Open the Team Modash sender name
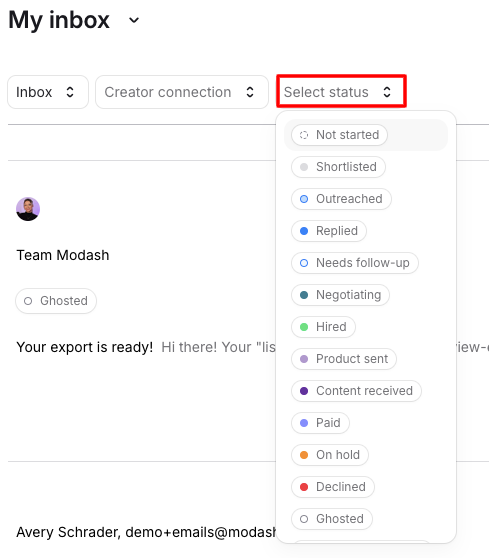Viewport: 489px width, 558px height. click(63, 255)
